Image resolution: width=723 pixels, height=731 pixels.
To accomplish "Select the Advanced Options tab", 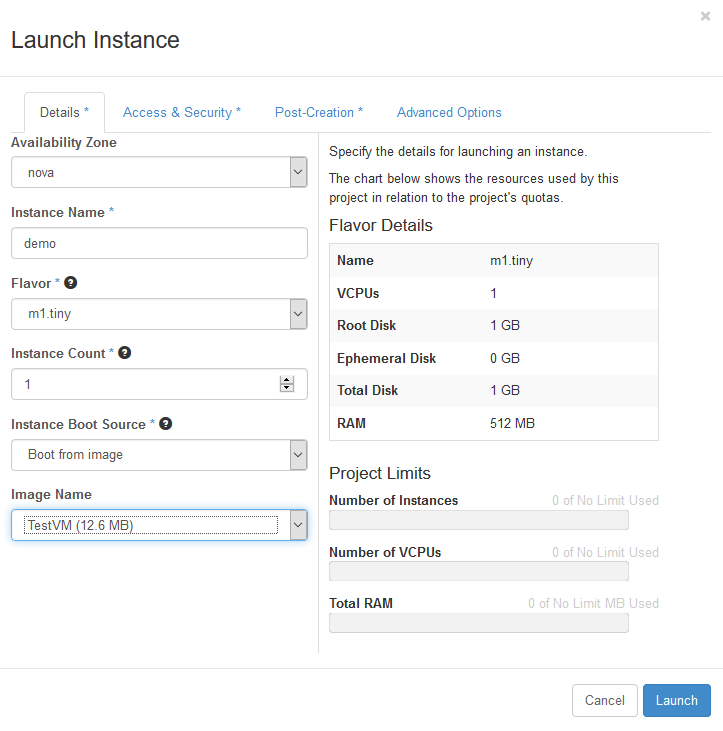I will point(449,113).
